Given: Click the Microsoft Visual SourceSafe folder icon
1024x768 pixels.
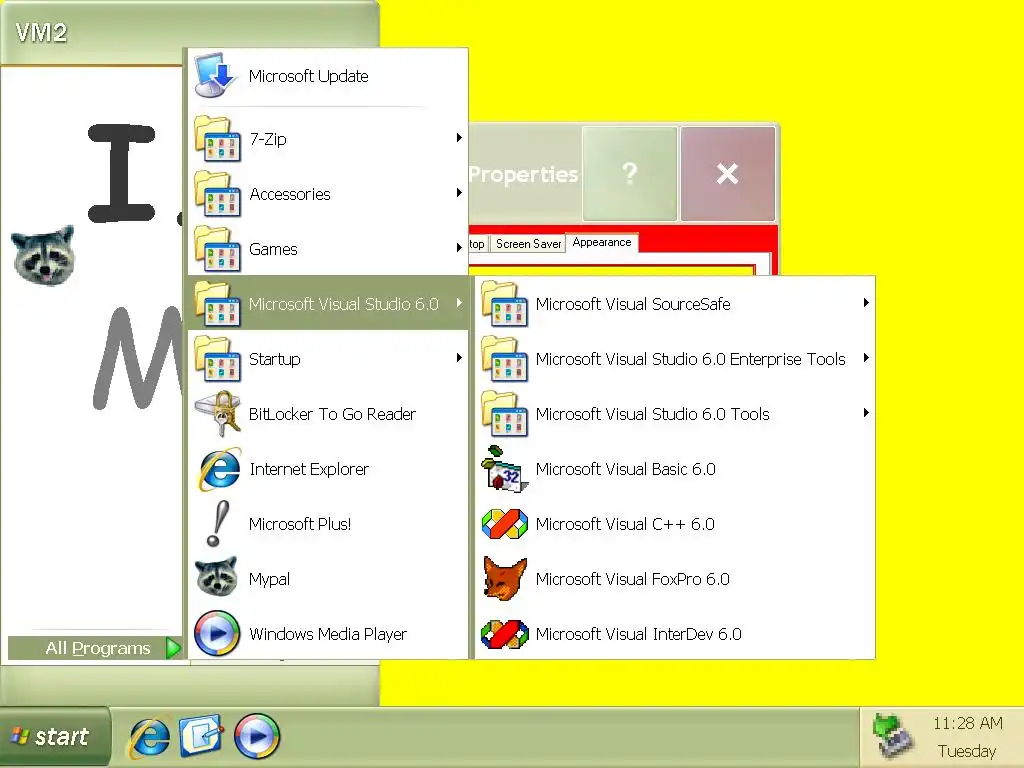Looking at the screenshot, I should point(505,304).
